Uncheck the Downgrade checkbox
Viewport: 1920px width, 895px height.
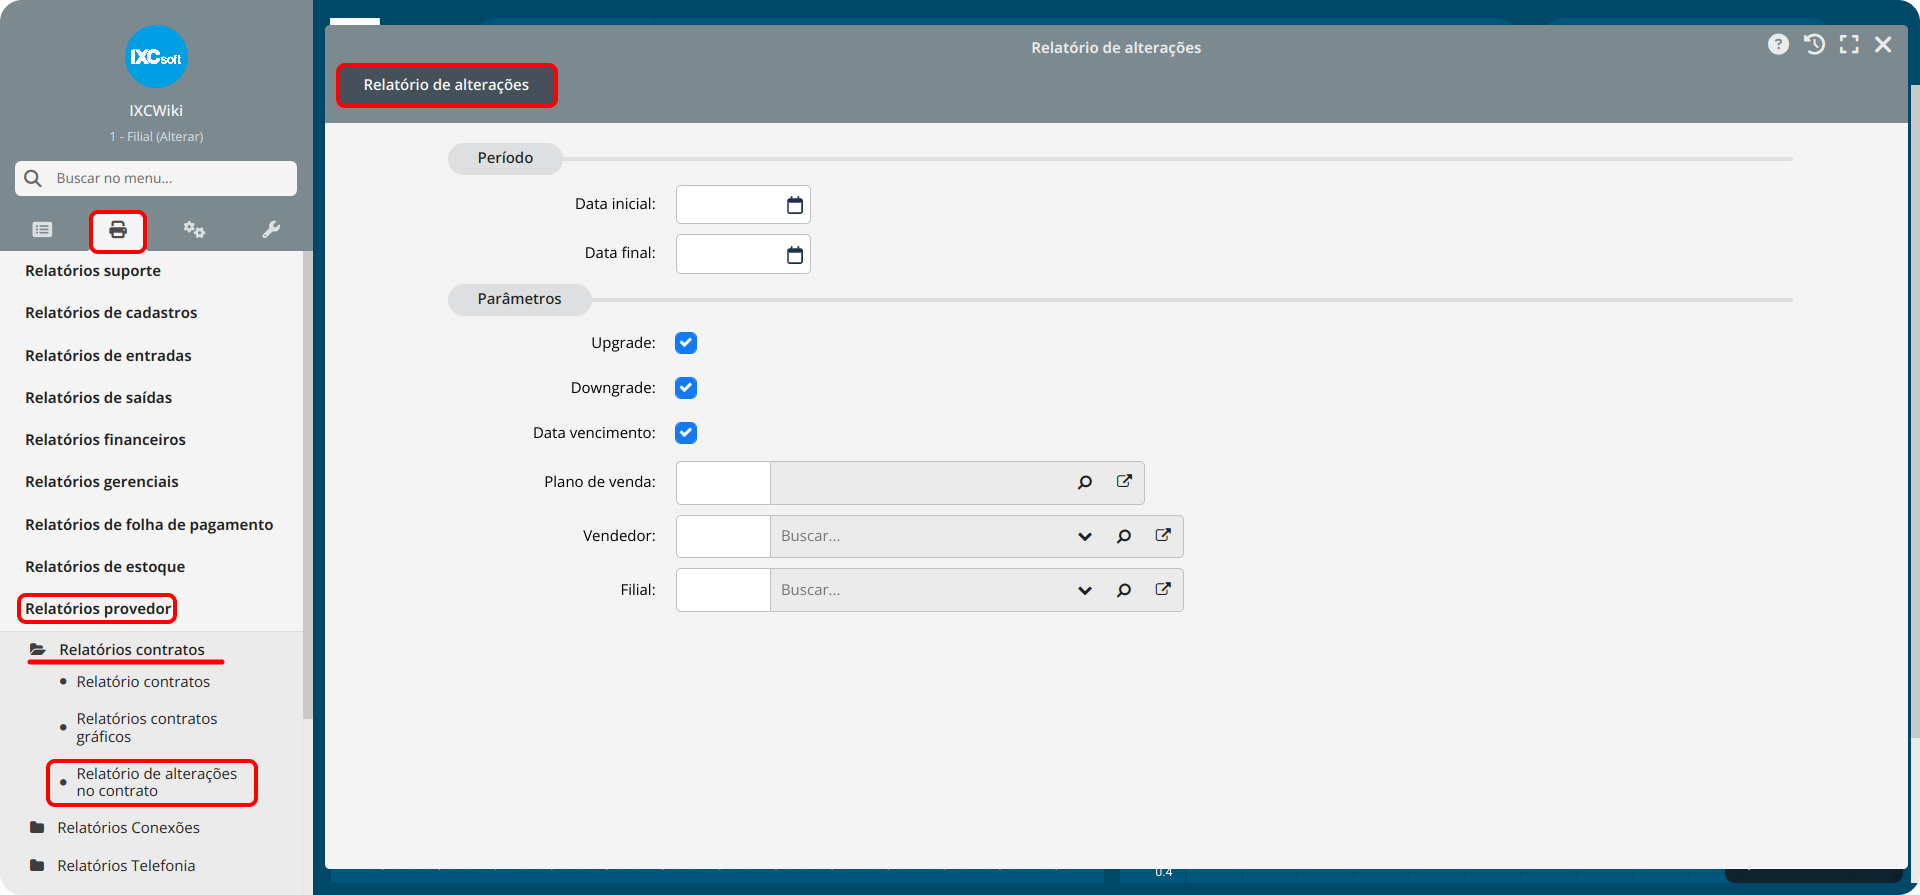pyautogui.click(x=686, y=388)
